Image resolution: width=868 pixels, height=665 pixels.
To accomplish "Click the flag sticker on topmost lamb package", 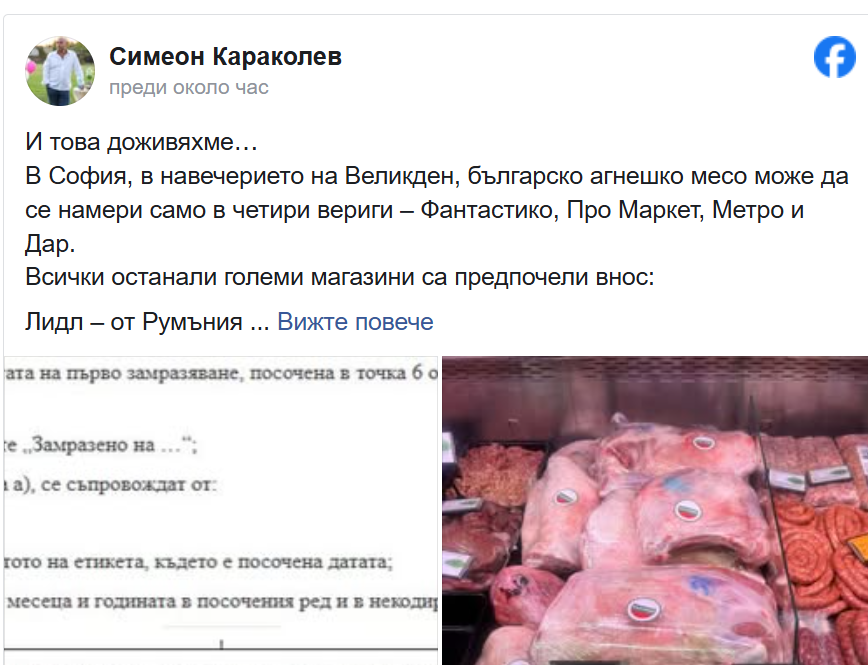I will click(x=703, y=442).
